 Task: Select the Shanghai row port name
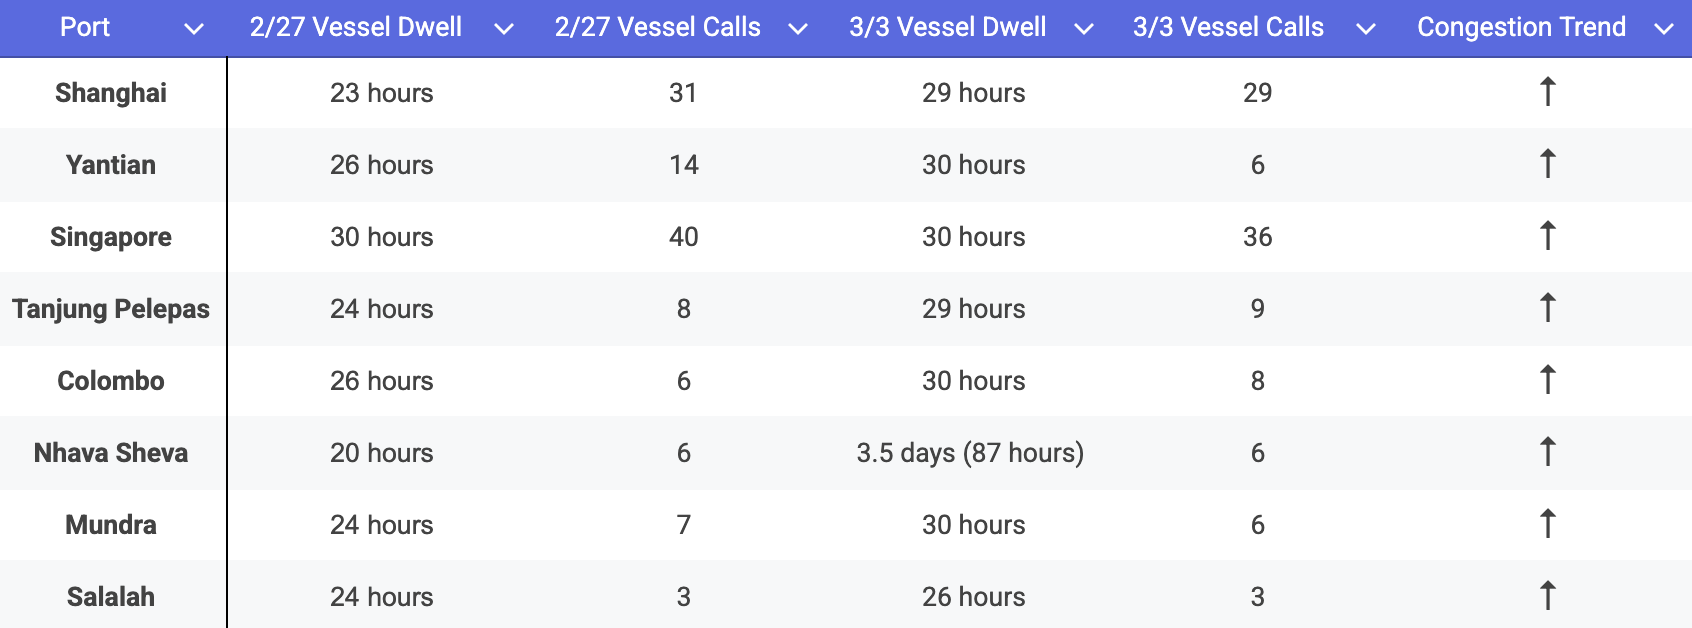tap(111, 93)
